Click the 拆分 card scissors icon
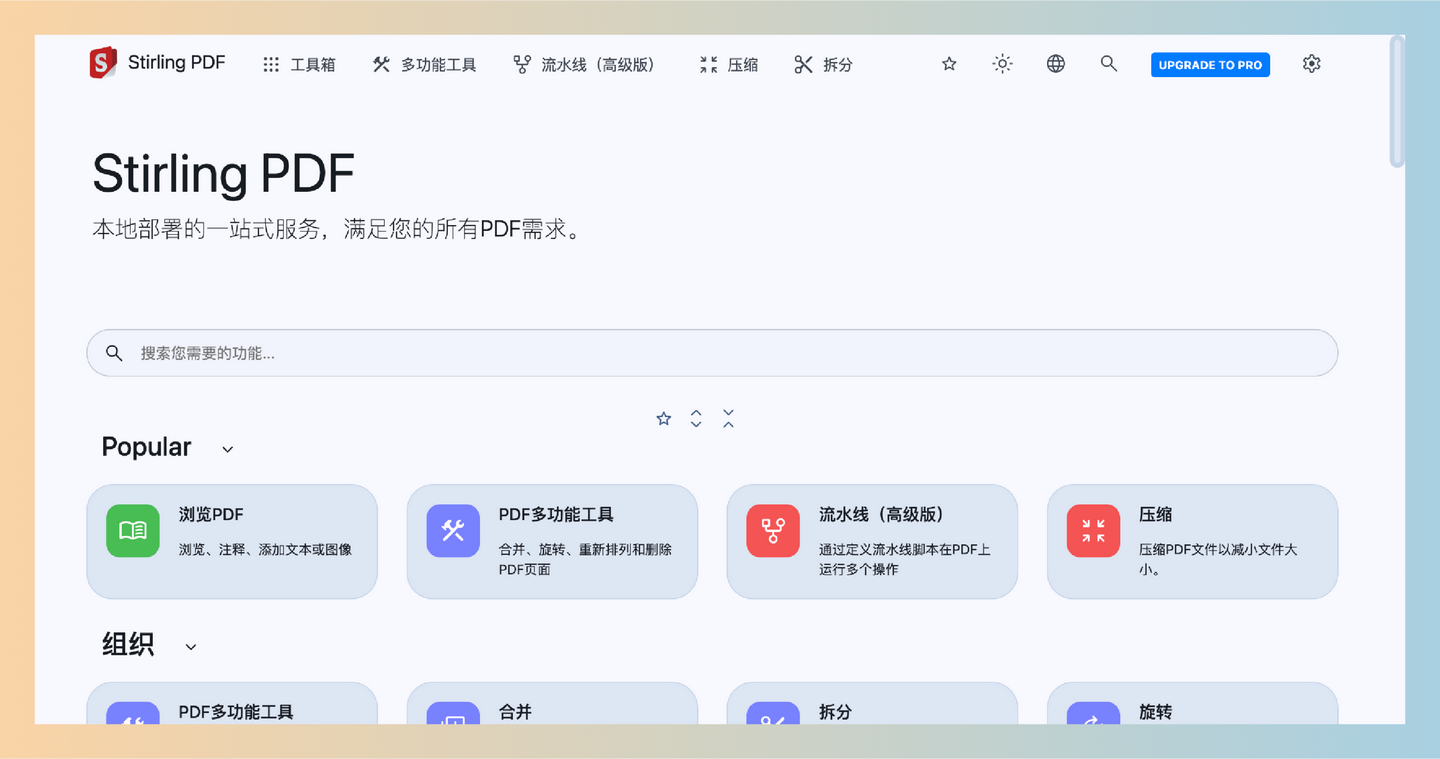 click(x=773, y=714)
